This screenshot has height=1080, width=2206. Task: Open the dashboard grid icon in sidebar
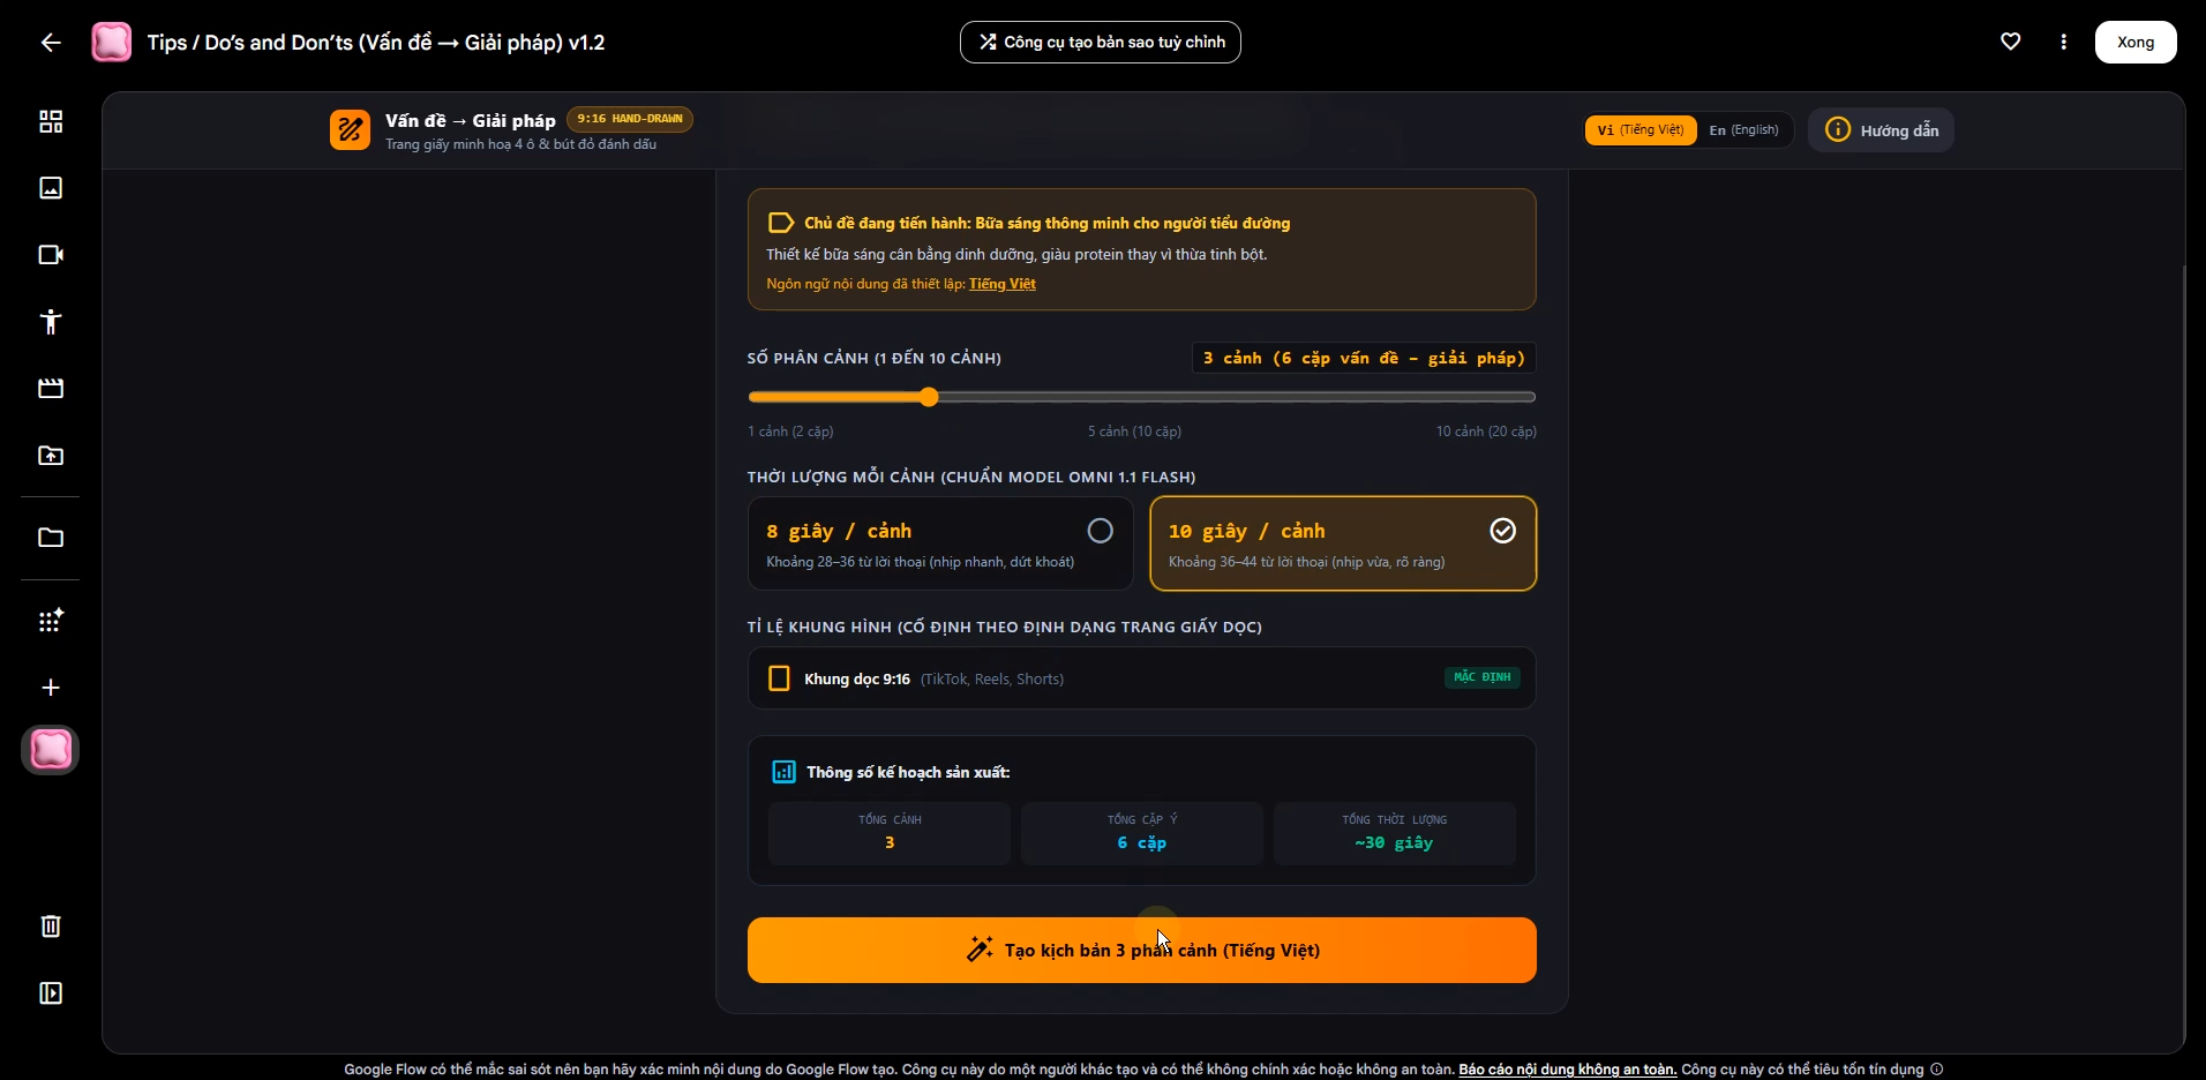click(x=50, y=122)
